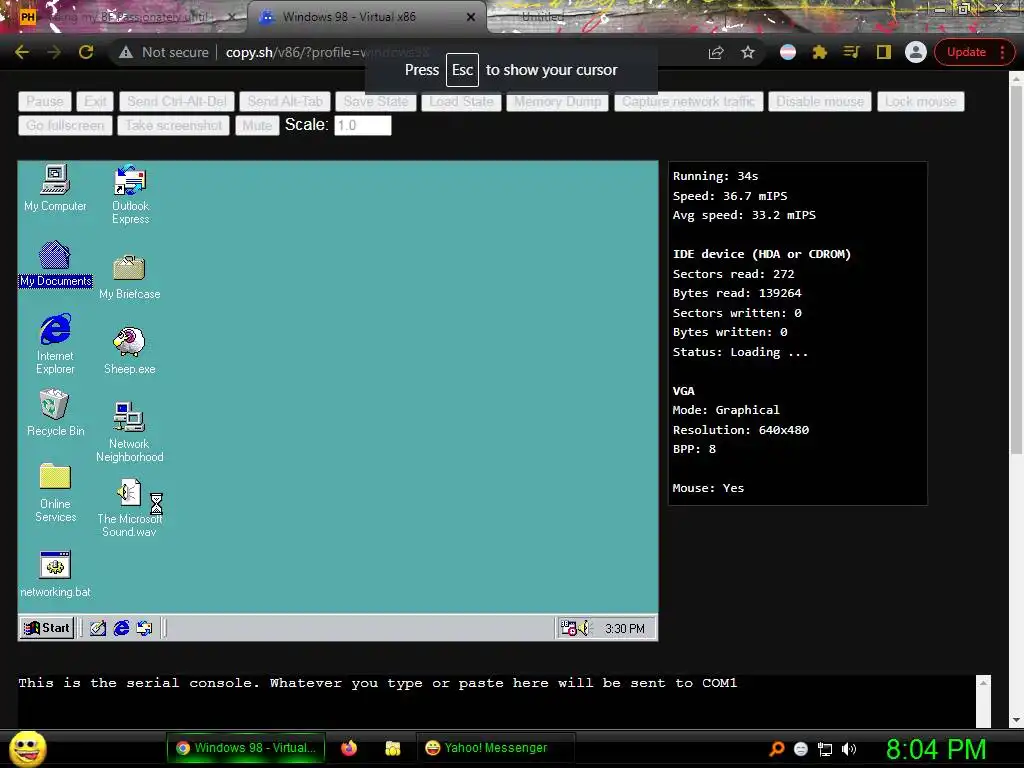Click the Go fullscreen button

click(x=65, y=125)
